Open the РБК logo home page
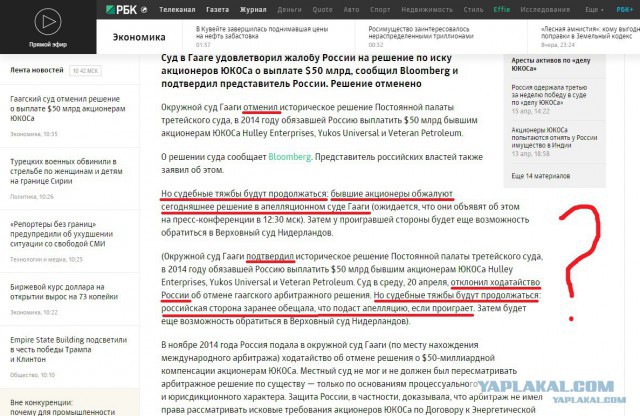The width and height of the screenshot is (640, 416). [122, 10]
